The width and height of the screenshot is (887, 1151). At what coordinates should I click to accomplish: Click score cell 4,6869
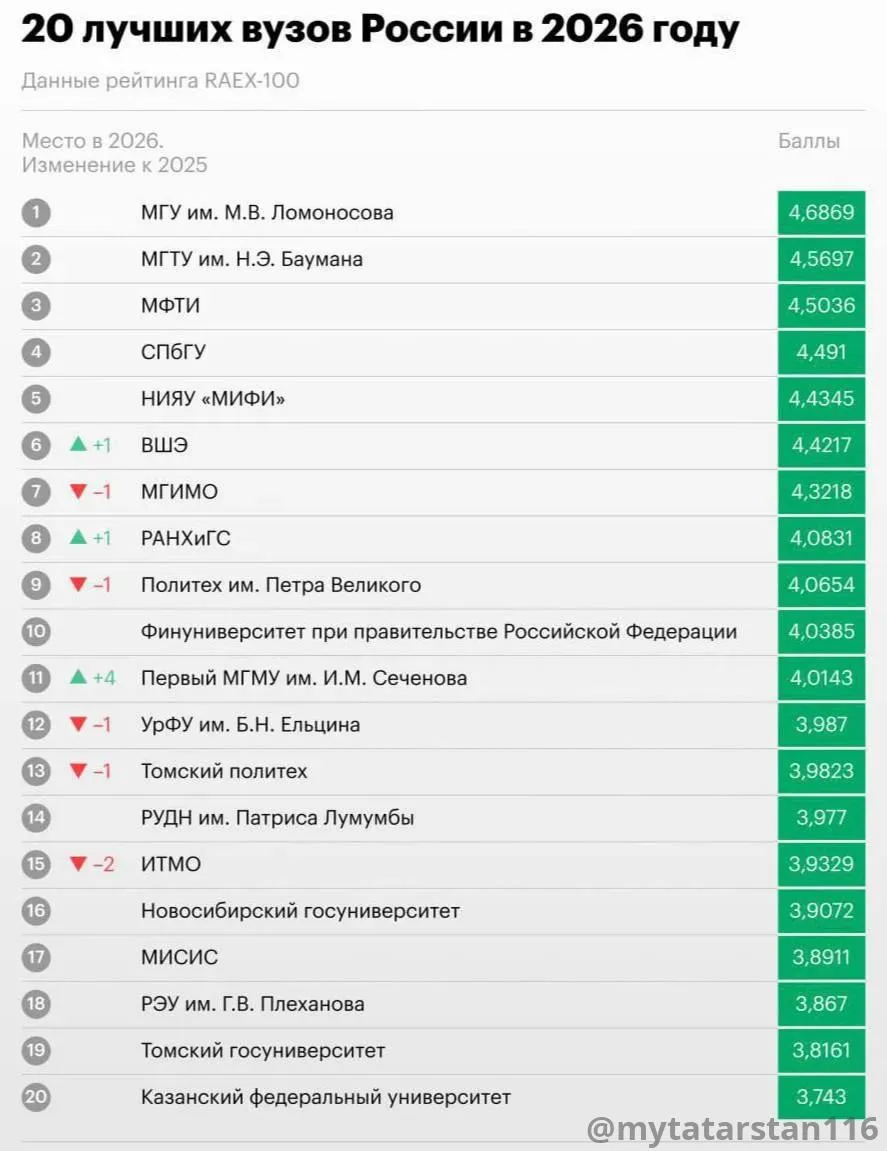pyautogui.click(x=822, y=213)
